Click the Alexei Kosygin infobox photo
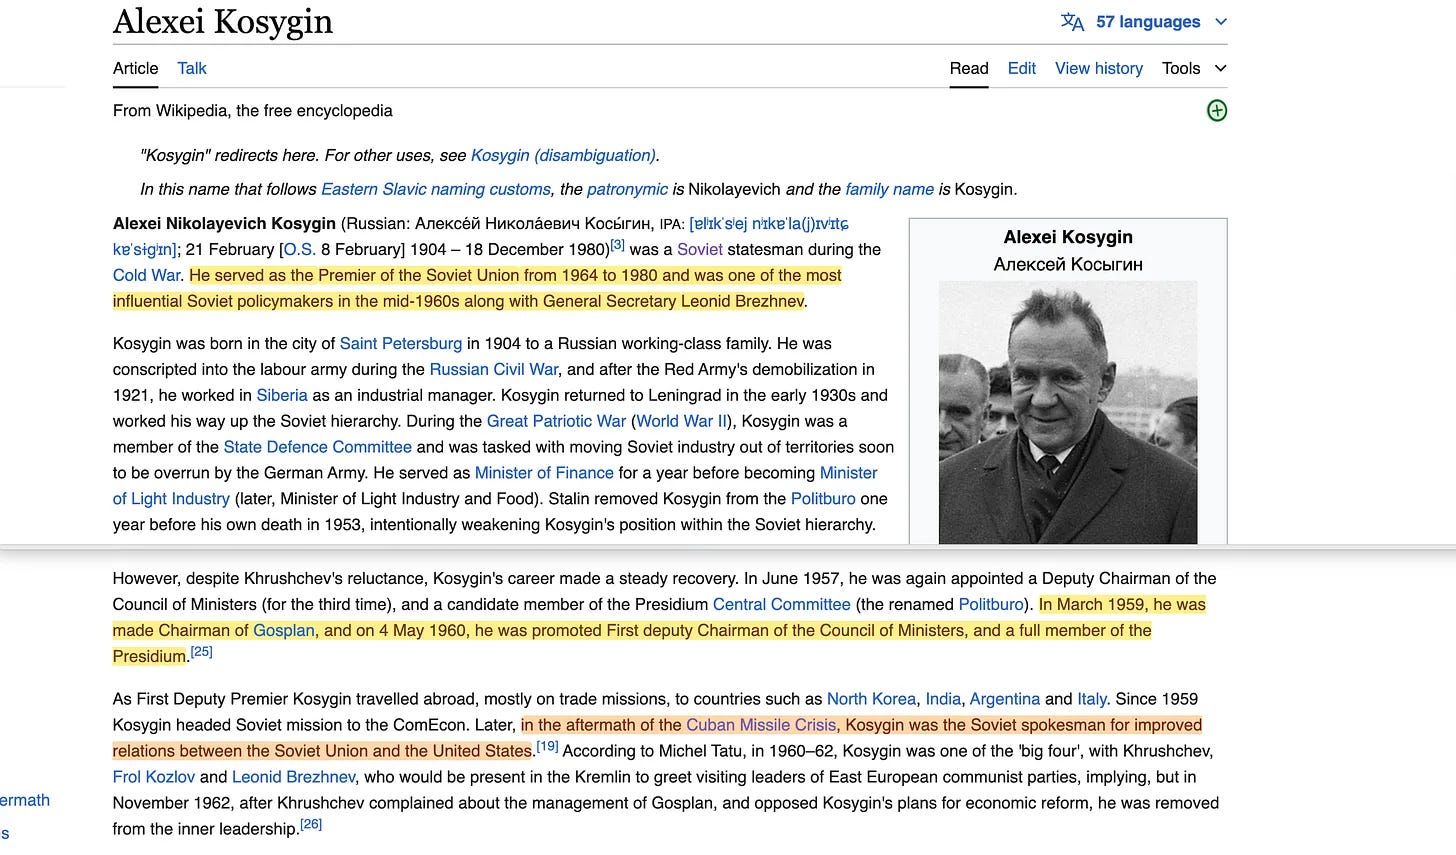The width and height of the screenshot is (1456, 855). (1068, 412)
